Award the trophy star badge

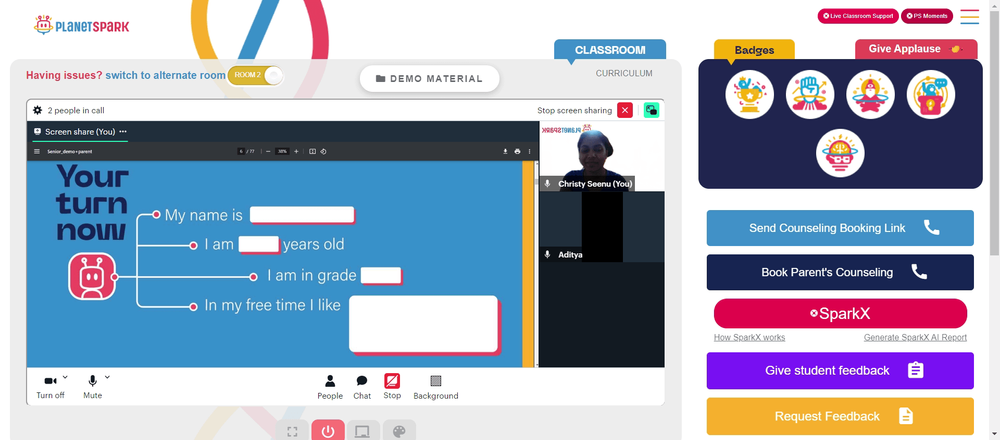click(x=749, y=94)
